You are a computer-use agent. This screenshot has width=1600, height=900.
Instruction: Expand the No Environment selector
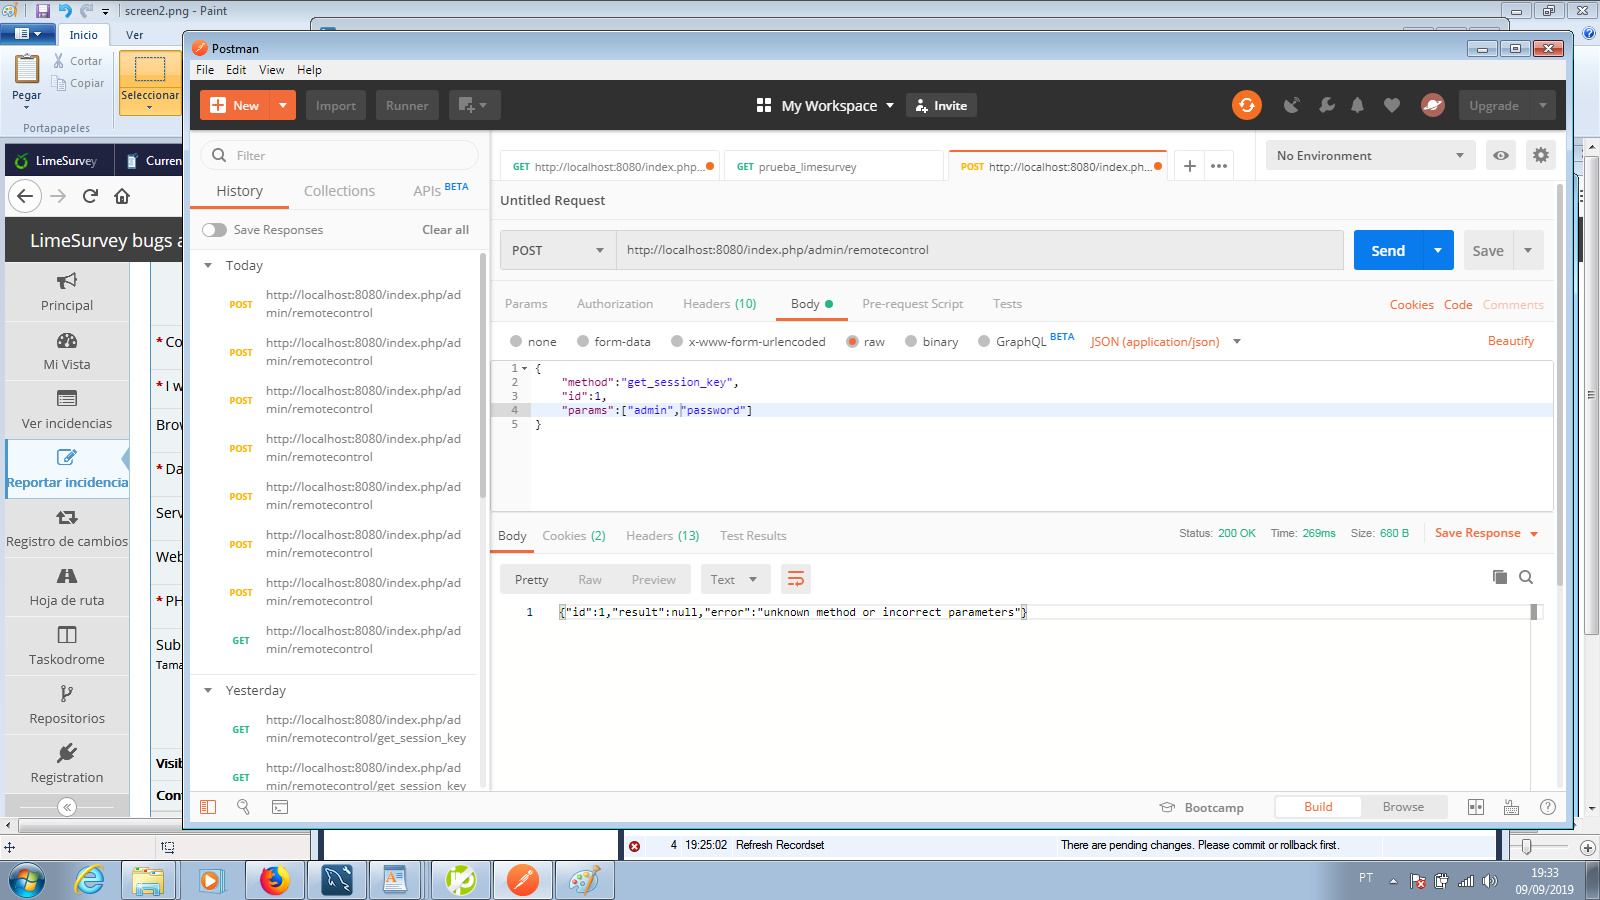coord(1370,155)
